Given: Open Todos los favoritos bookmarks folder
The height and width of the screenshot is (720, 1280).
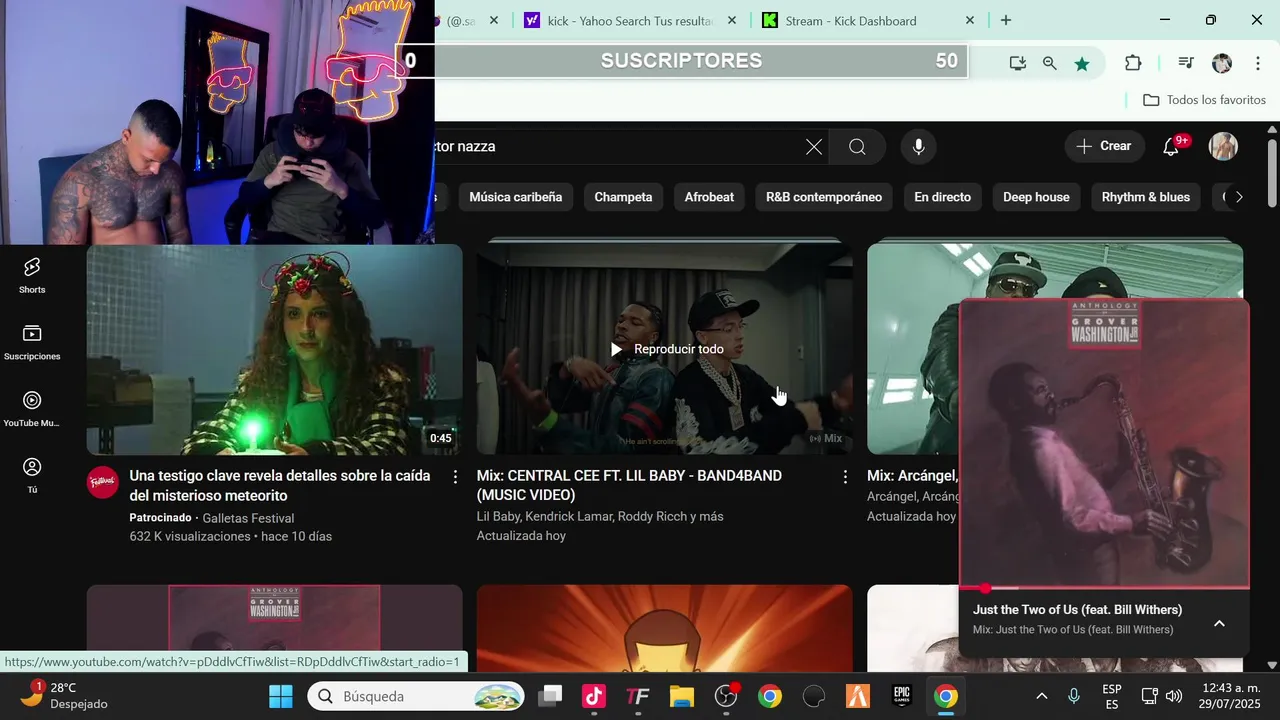Looking at the screenshot, I should click(x=1204, y=100).
